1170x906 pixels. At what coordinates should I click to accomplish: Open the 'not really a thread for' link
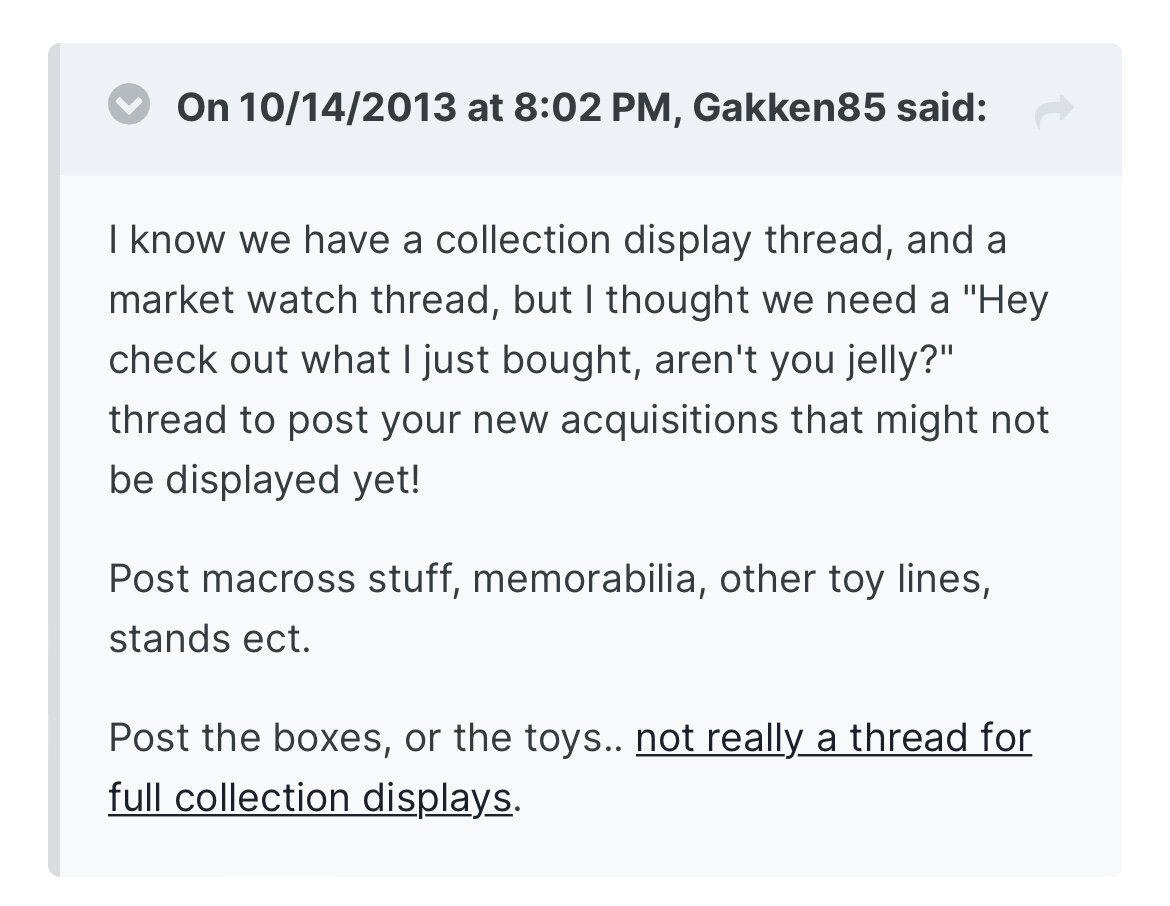coord(833,738)
